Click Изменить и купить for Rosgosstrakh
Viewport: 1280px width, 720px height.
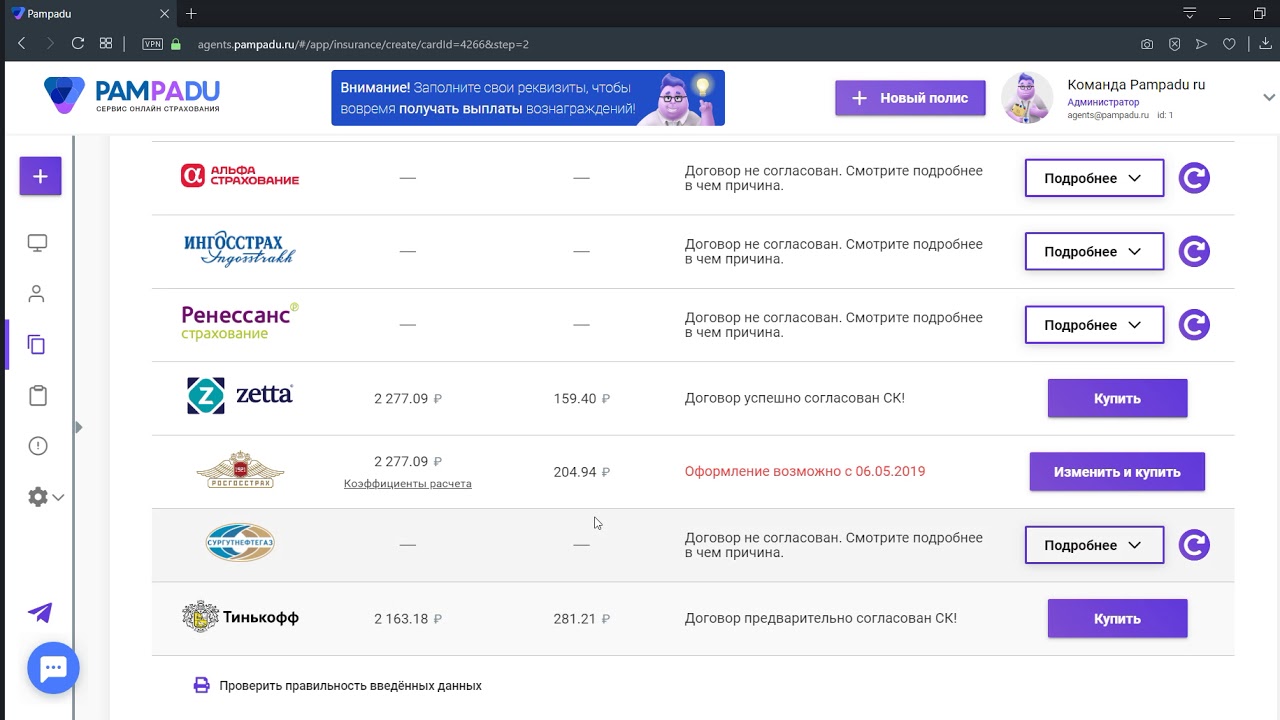1117,472
